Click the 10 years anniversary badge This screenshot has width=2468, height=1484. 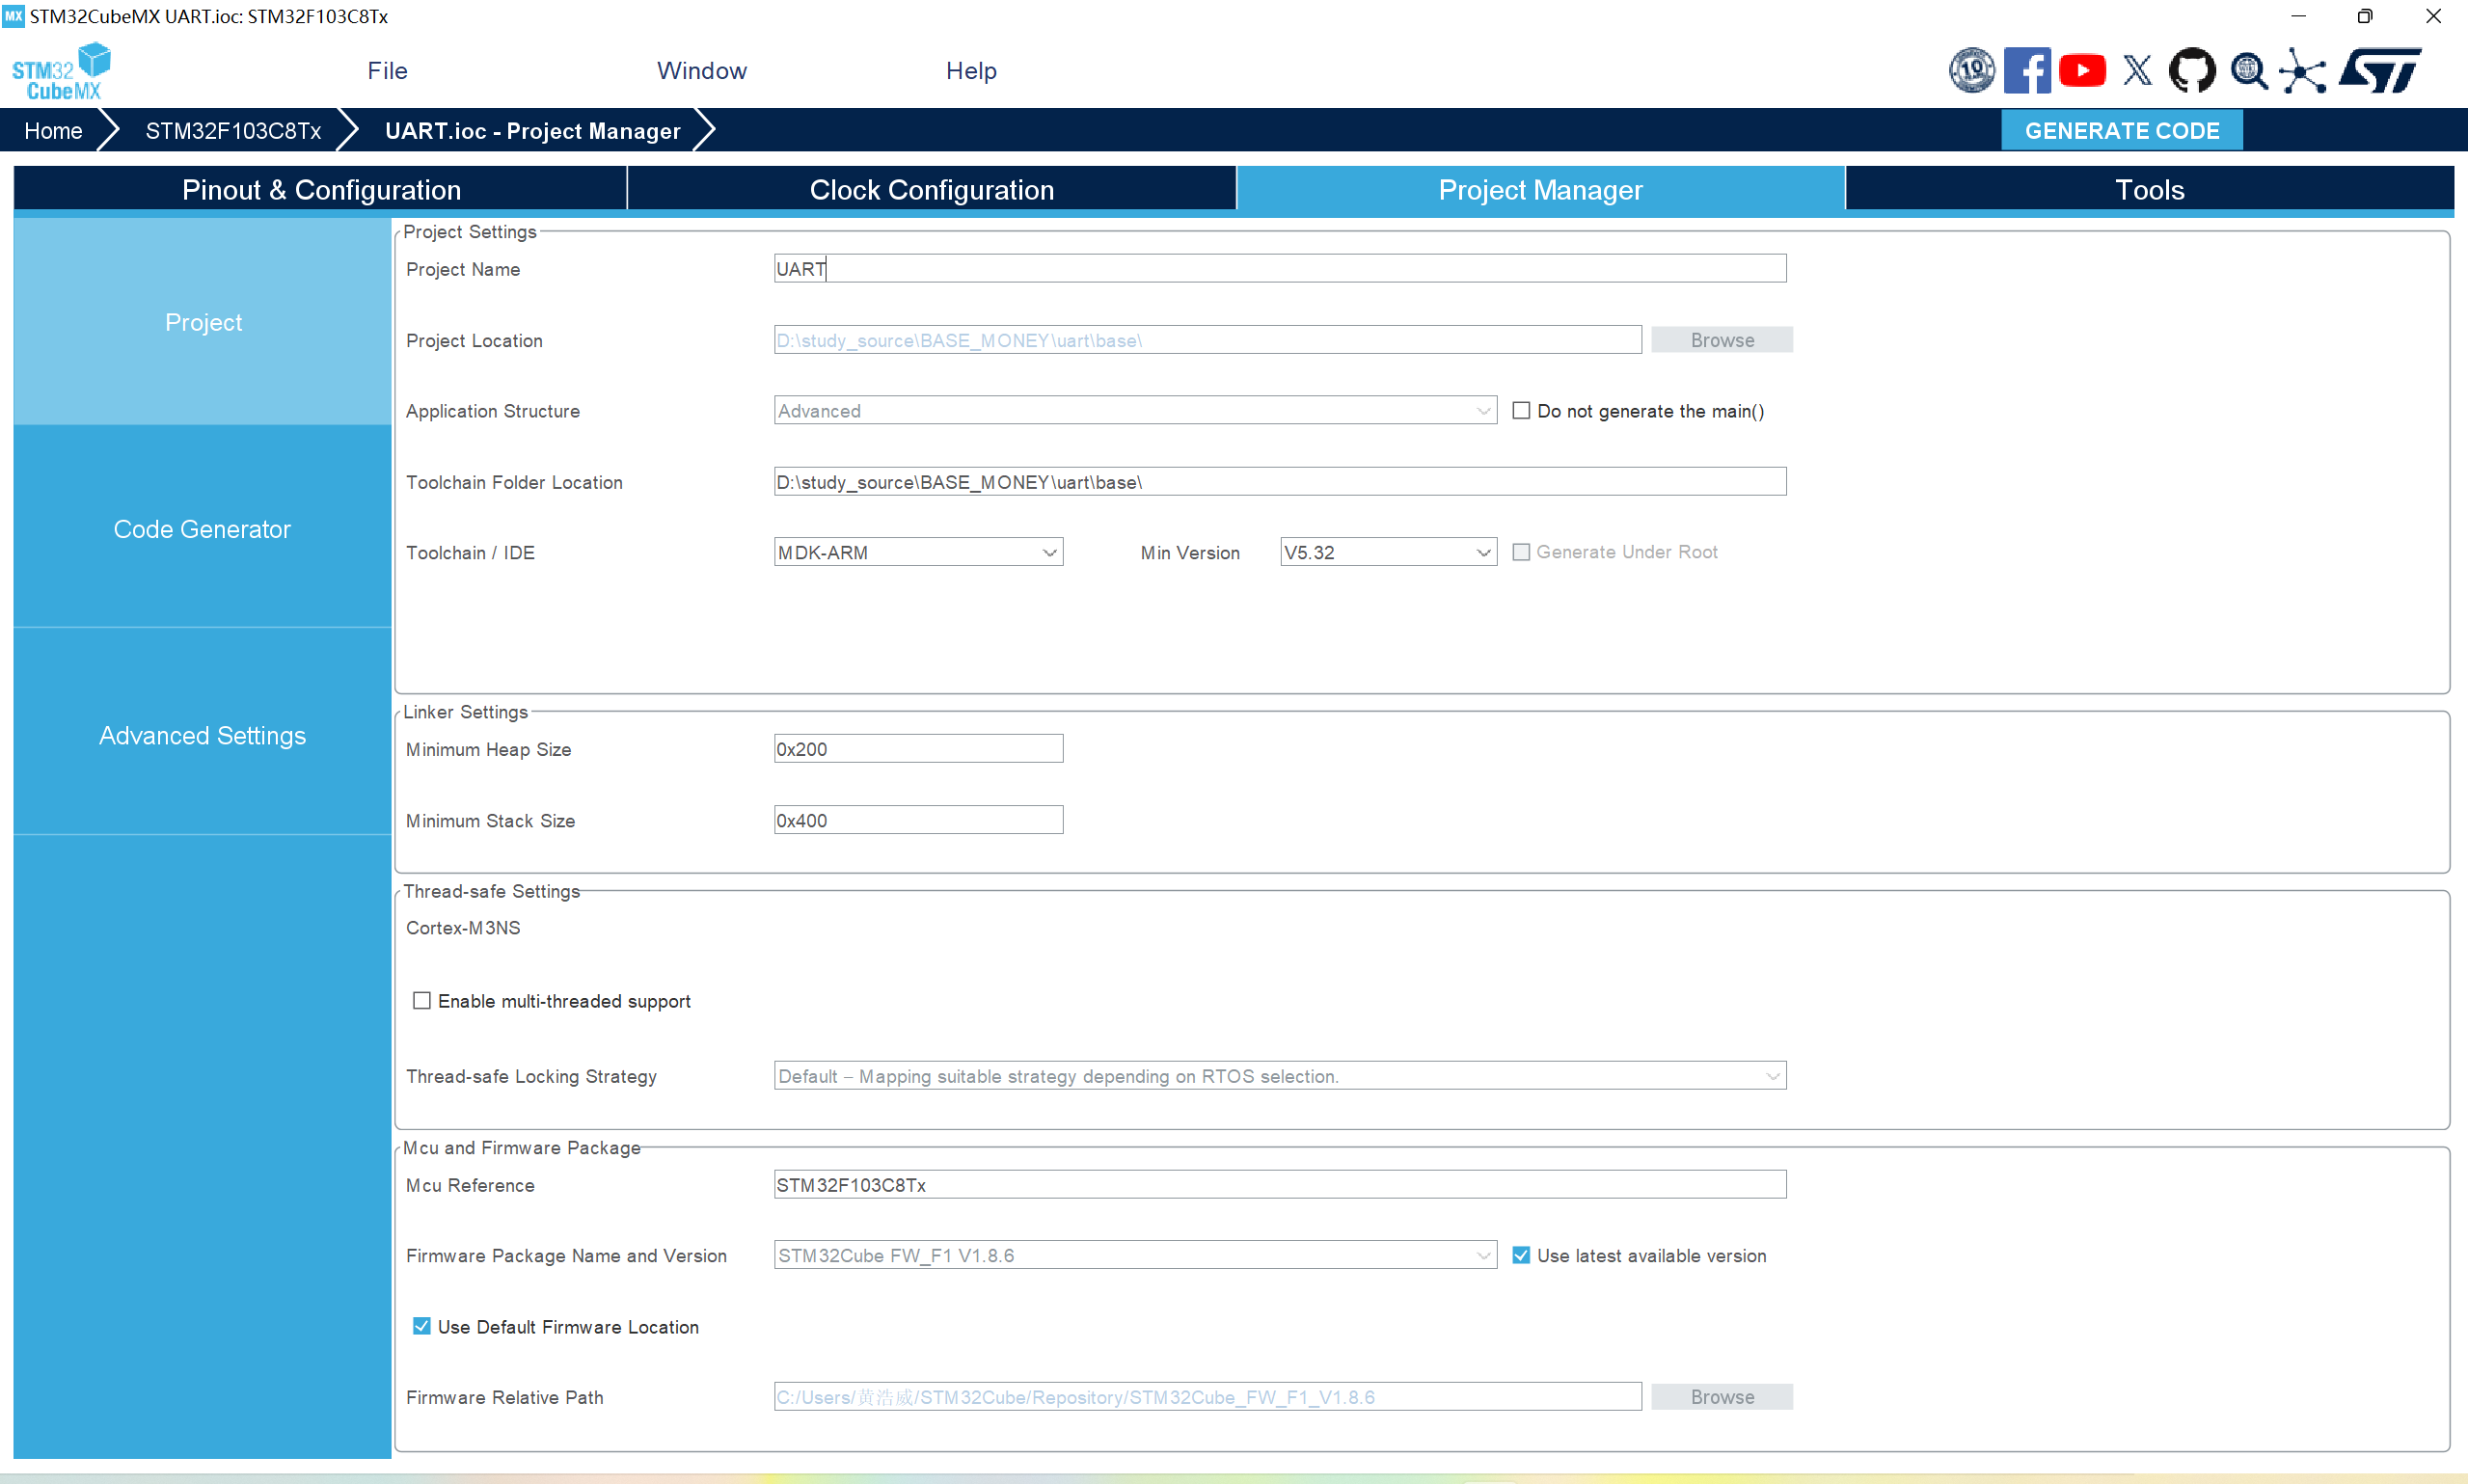[1971, 71]
